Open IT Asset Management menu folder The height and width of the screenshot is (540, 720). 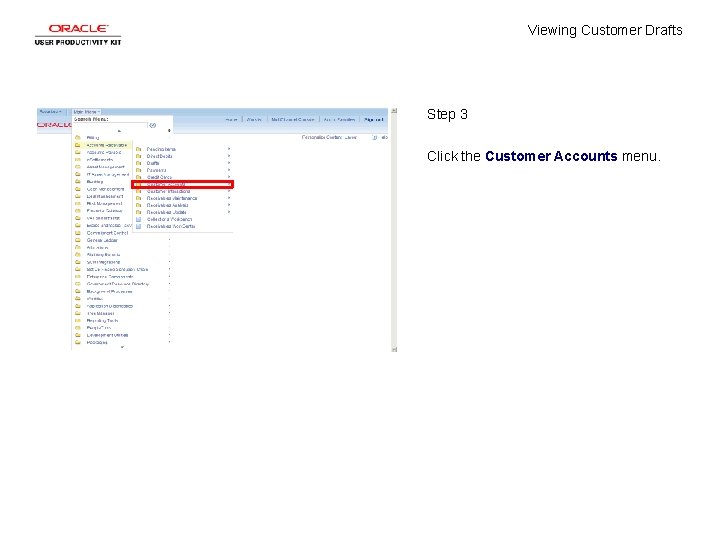point(108,174)
